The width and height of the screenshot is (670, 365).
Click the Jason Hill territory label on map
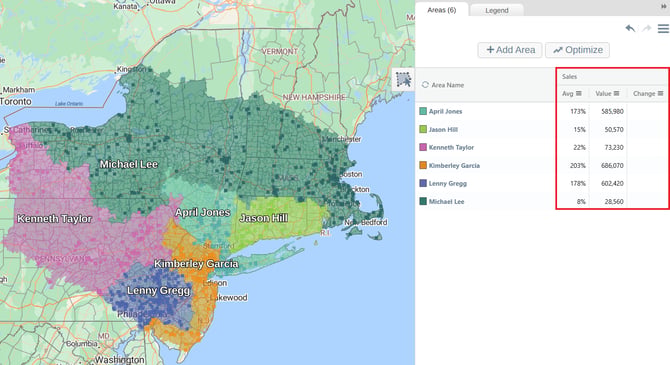click(x=264, y=218)
